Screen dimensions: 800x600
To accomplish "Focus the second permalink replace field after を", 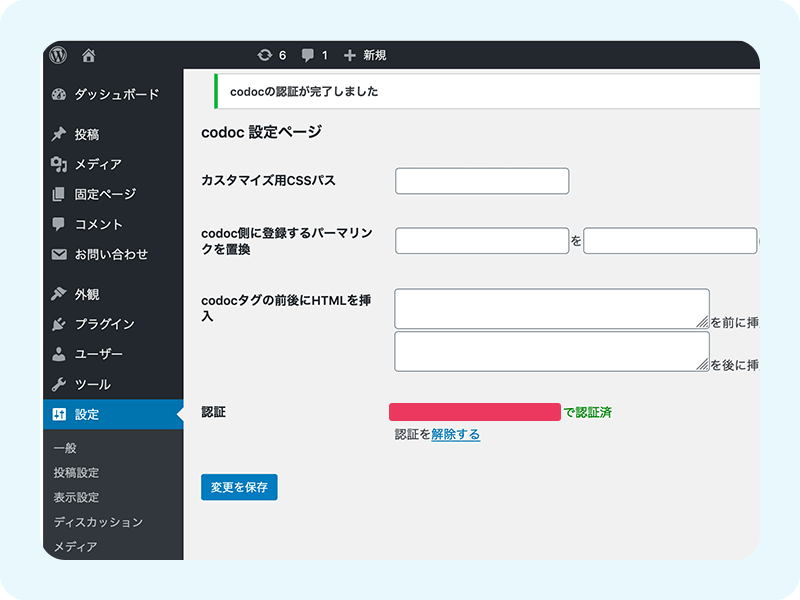I will point(670,241).
